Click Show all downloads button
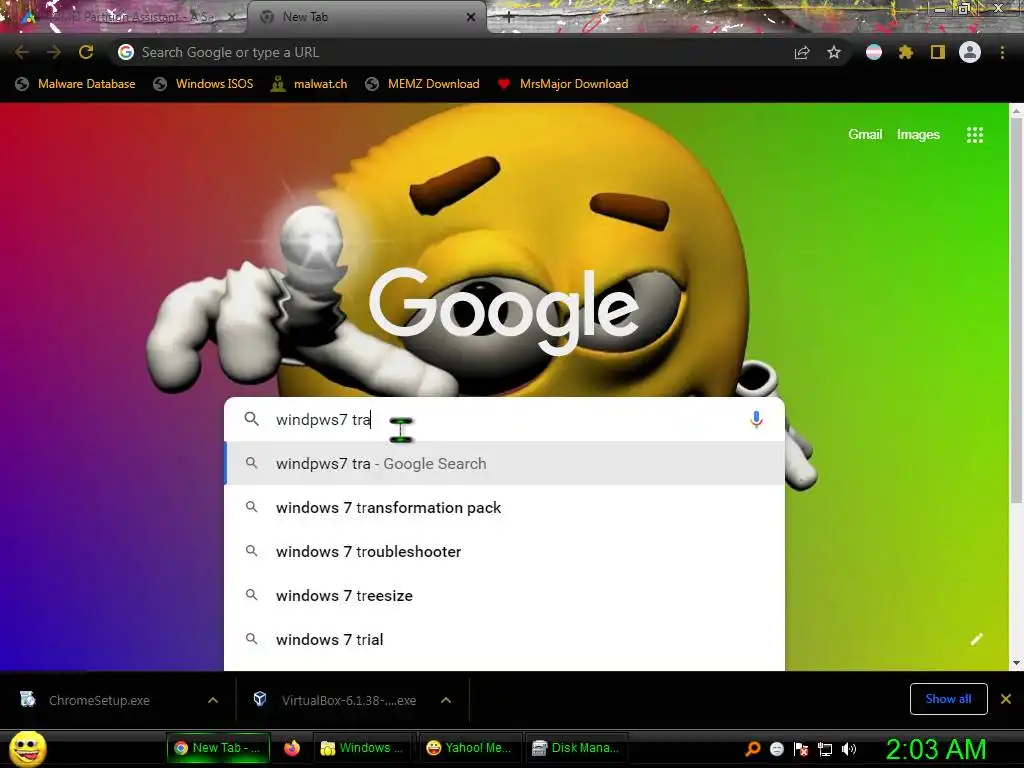This screenshot has width=1024, height=768. point(948,699)
